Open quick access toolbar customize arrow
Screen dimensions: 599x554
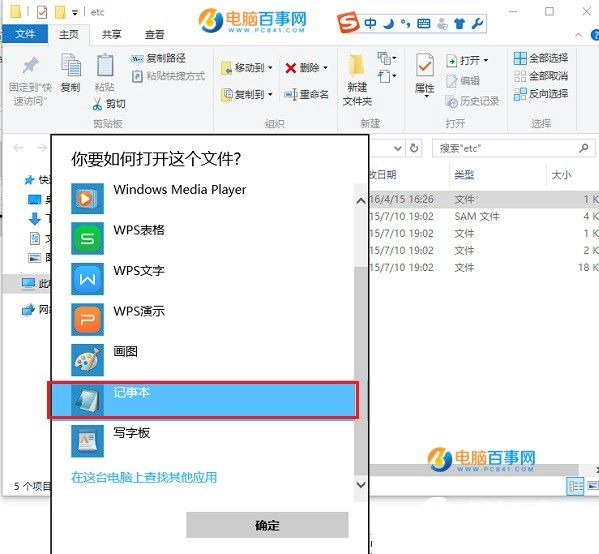point(75,13)
